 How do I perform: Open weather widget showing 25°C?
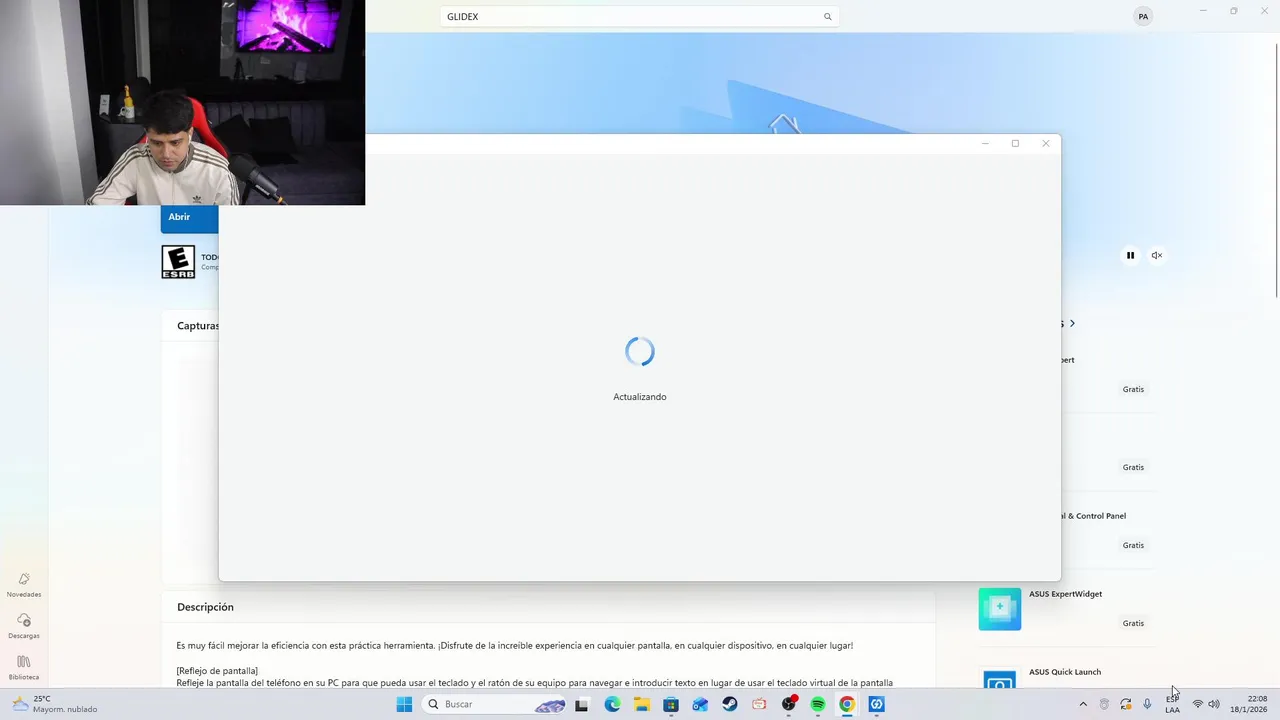click(55, 704)
